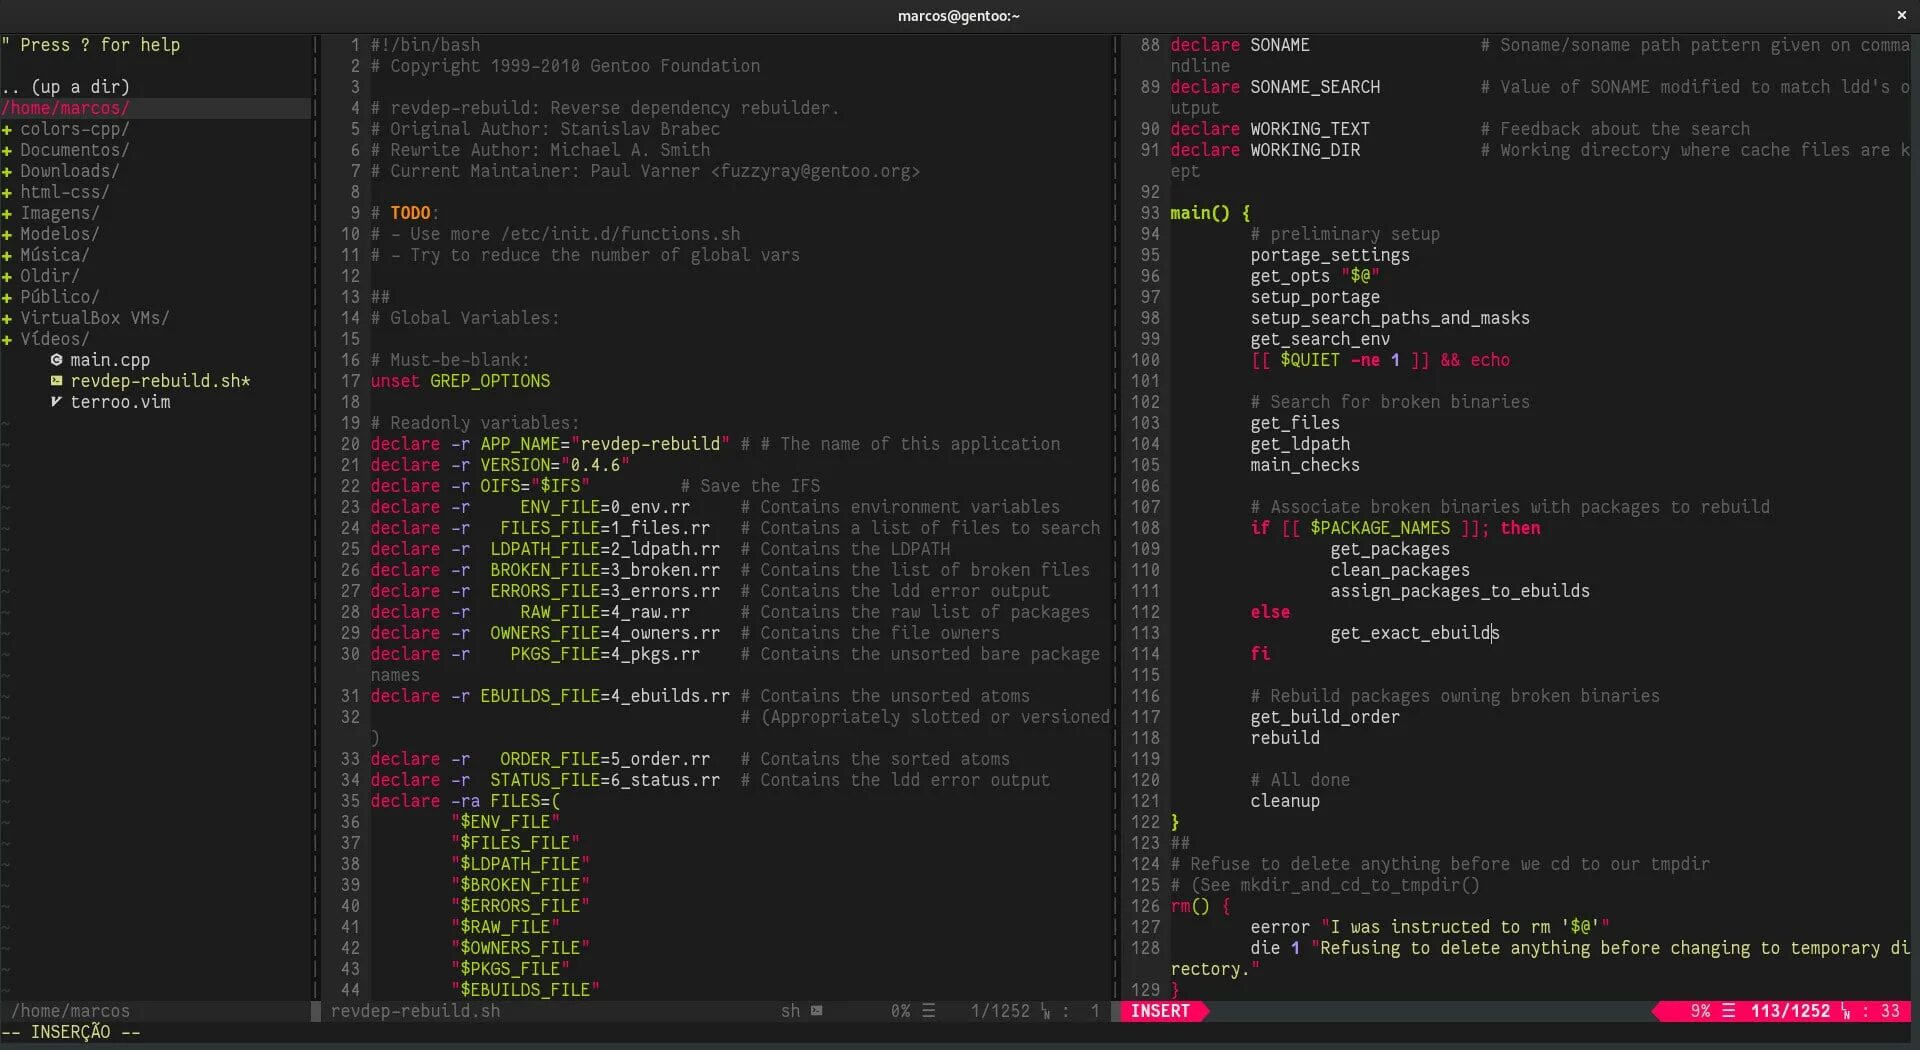Expand the Imagens/ directory plus sign
1920x1050 pixels.
coord(7,213)
